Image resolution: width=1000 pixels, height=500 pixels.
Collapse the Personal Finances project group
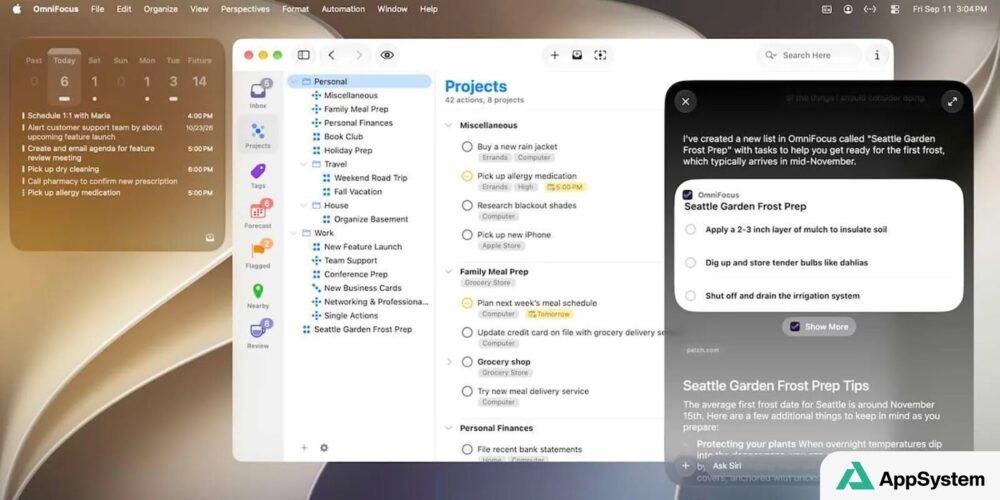pos(449,428)
